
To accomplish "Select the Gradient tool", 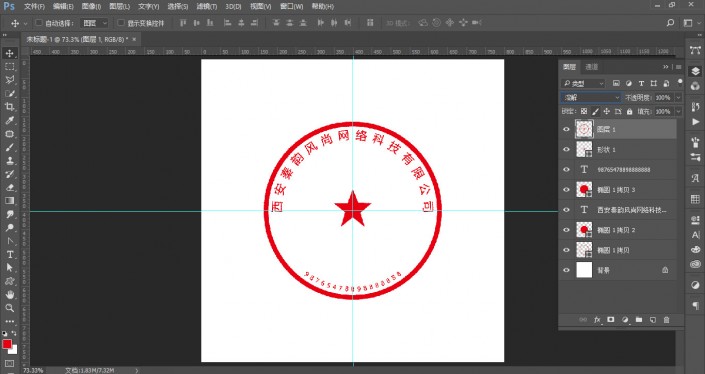I will pyautogui.click(x=9, y=201).
